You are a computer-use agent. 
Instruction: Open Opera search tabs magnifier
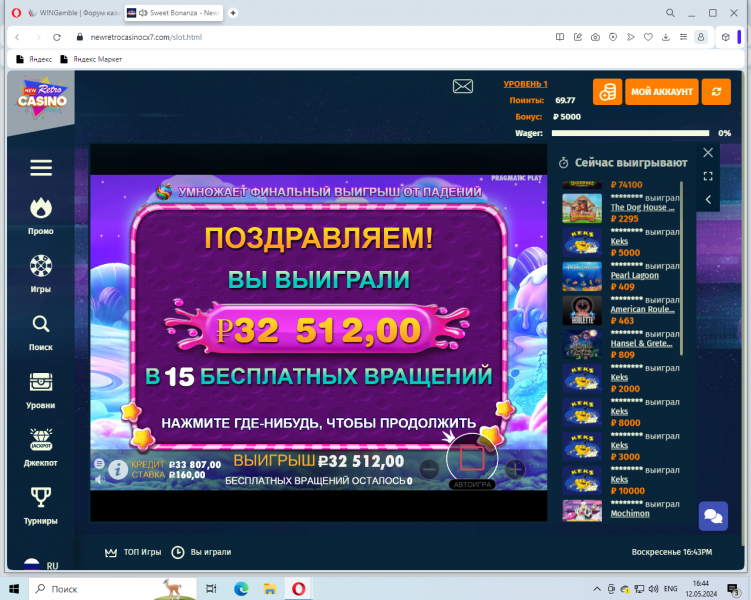click(x=671, y=13)
